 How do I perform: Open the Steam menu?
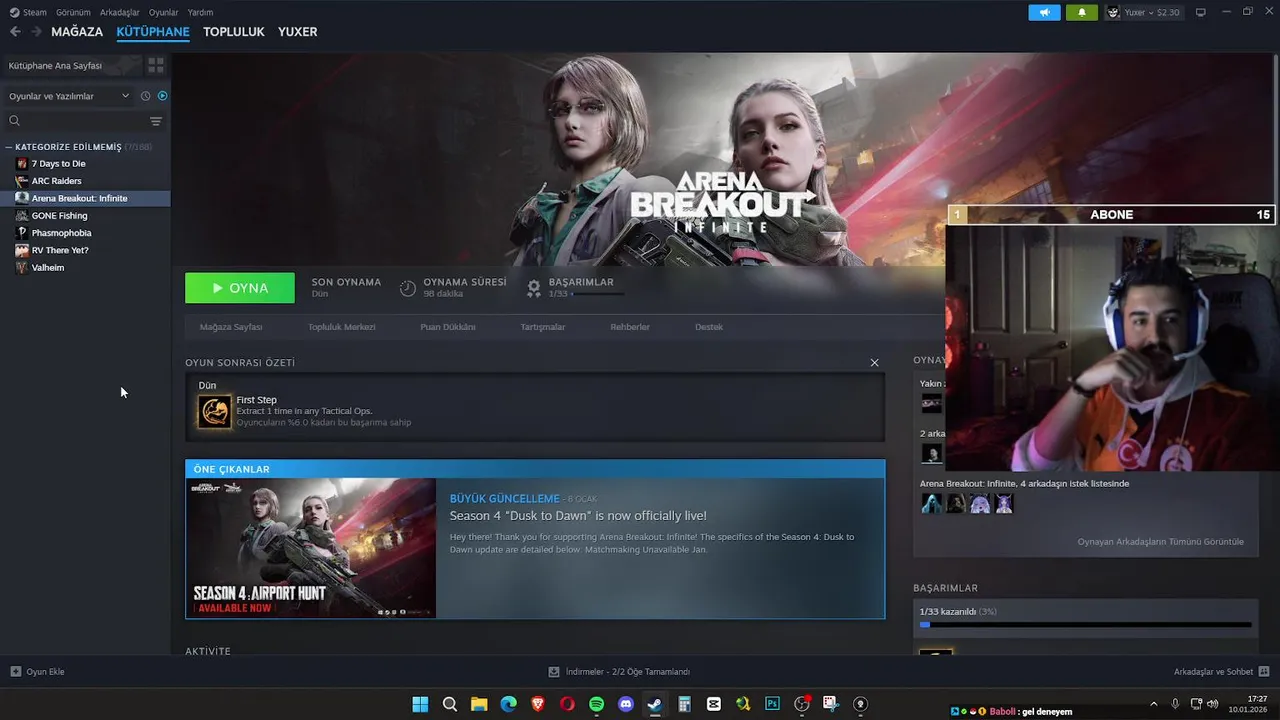[28, 13]
